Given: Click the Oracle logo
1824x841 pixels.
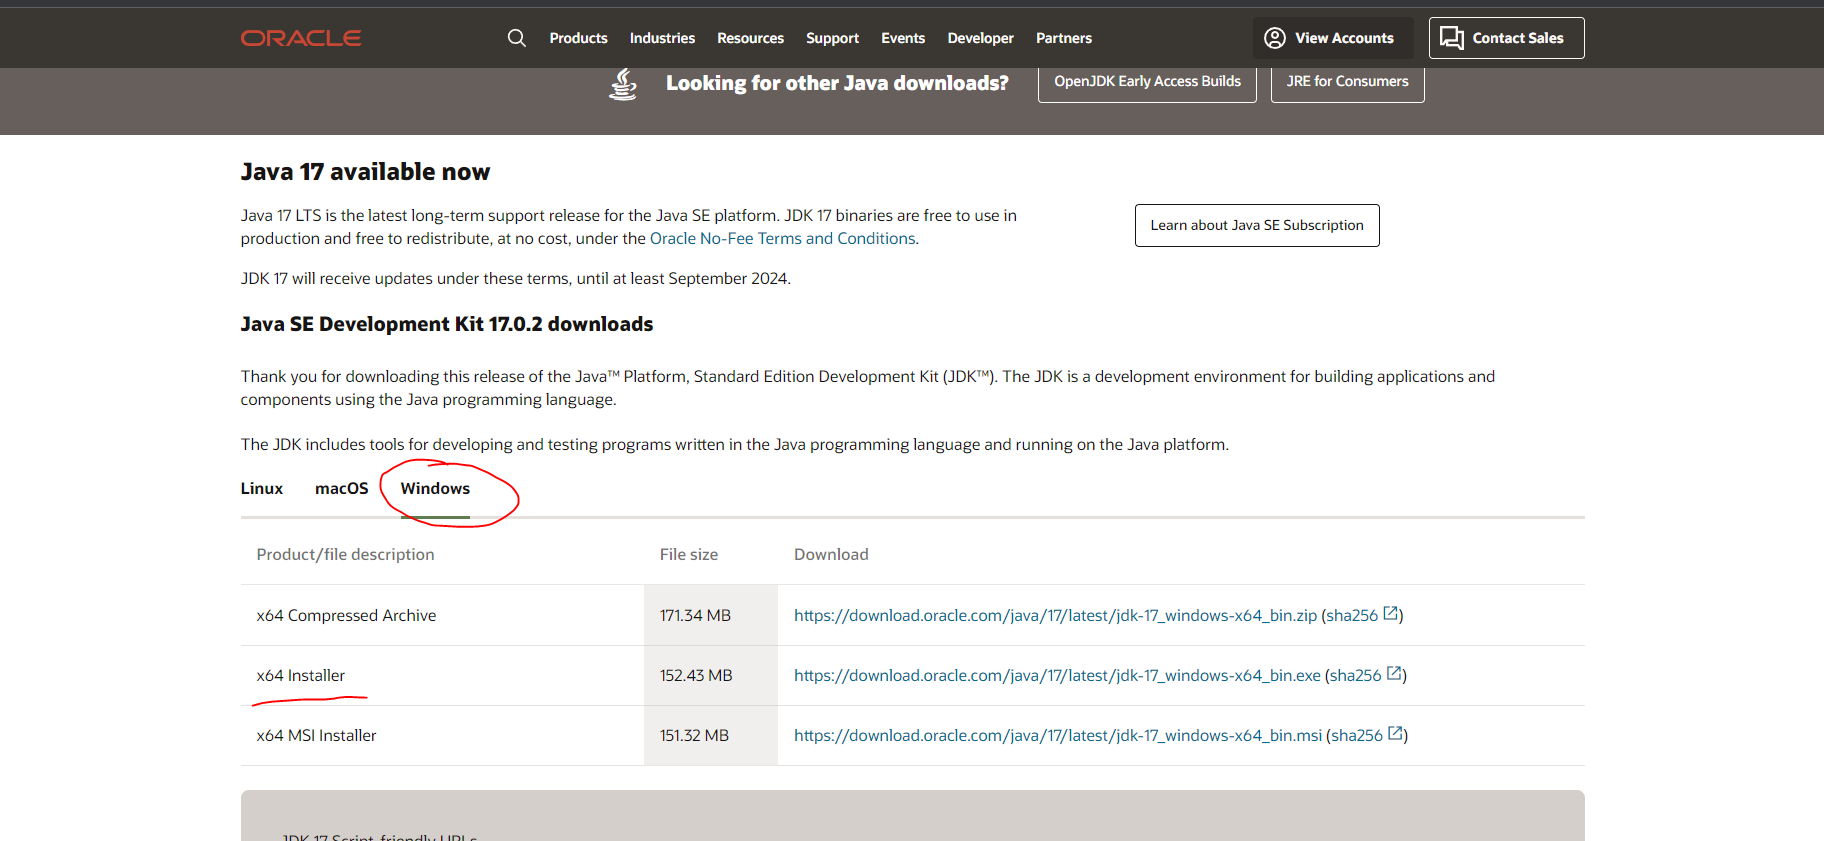Looking at the screenshot, I should [x=301, y=38].
